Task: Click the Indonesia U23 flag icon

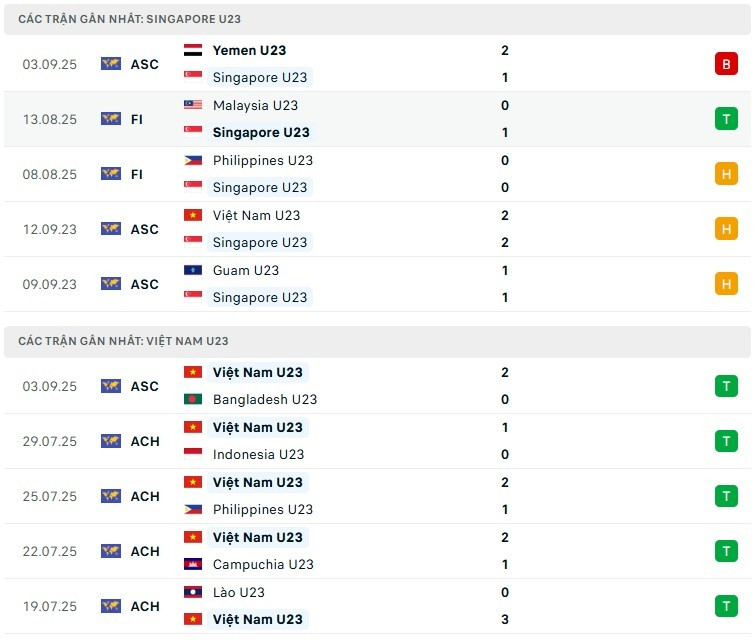Action: click(193, 454)
